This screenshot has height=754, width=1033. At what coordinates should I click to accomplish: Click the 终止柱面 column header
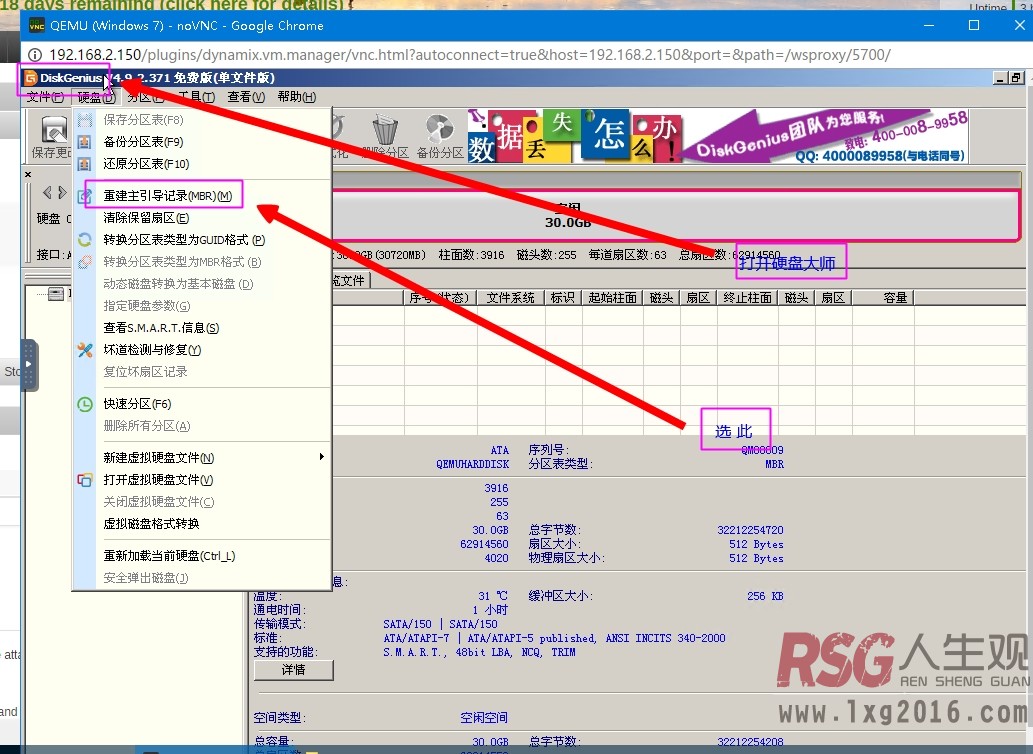pos(747,298)
